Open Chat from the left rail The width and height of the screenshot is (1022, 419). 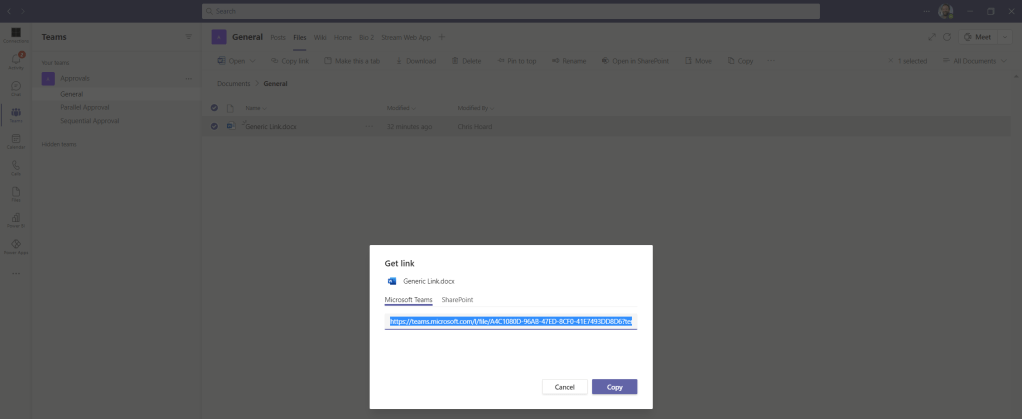tap(16, 88)
